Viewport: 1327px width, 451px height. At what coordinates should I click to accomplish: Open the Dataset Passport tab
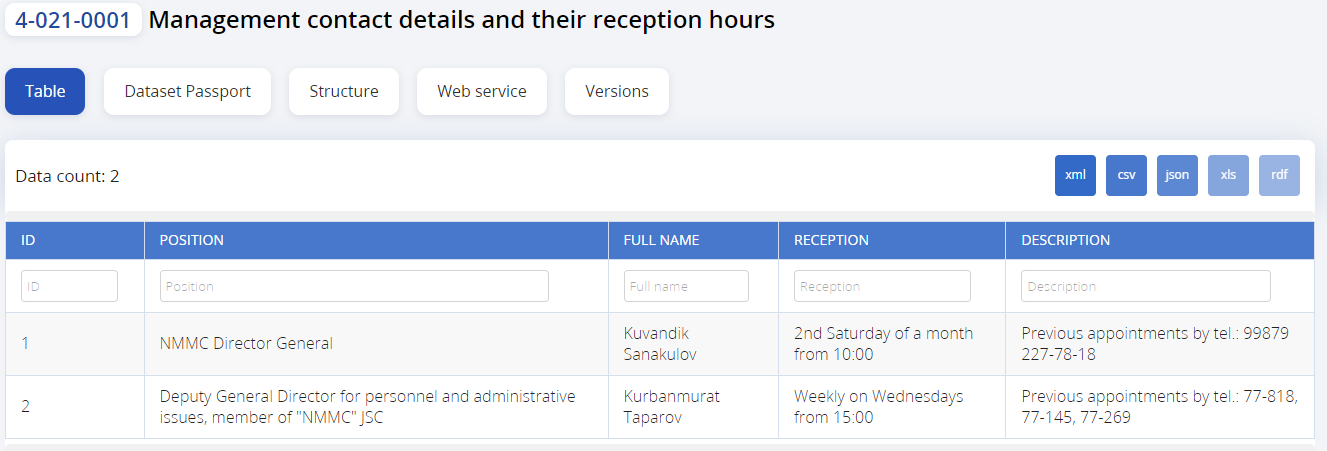click(x=187, y=91)
